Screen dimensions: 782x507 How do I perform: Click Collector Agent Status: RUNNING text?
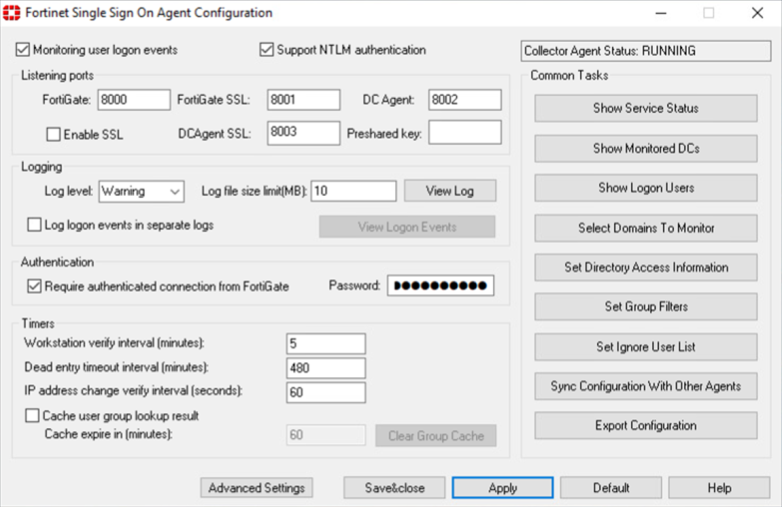[609, 51]
